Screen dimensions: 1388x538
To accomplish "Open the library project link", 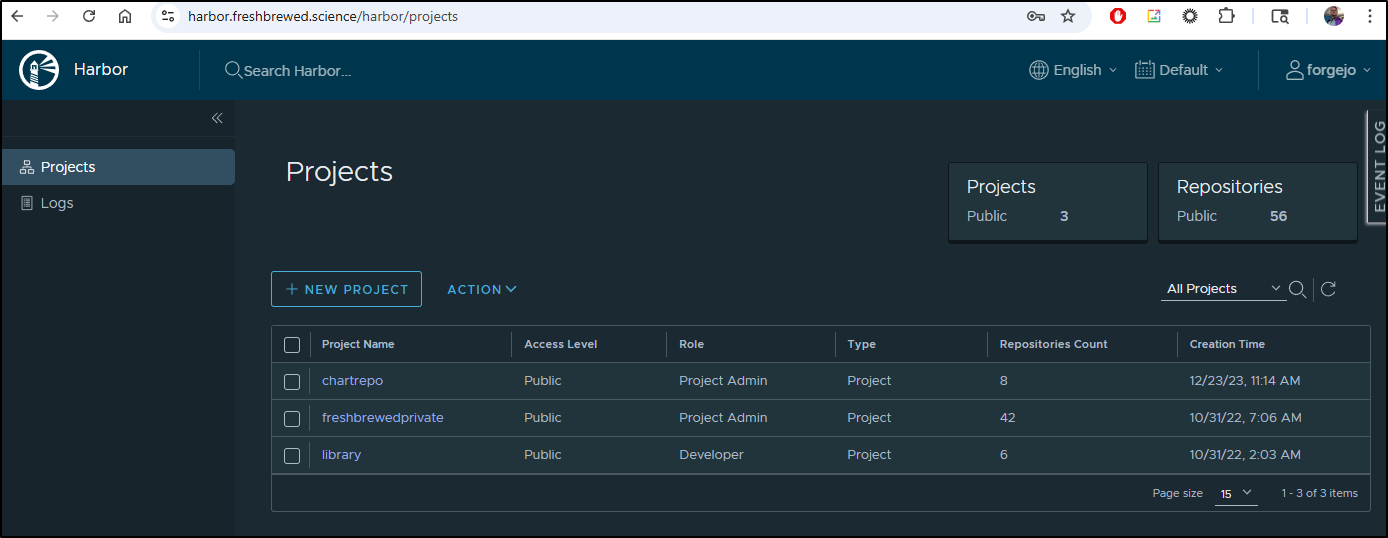I will 341,455.
